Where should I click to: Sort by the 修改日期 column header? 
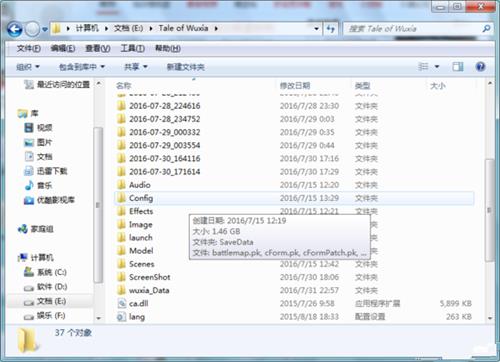pyautogui.click(x=295, y=86)
